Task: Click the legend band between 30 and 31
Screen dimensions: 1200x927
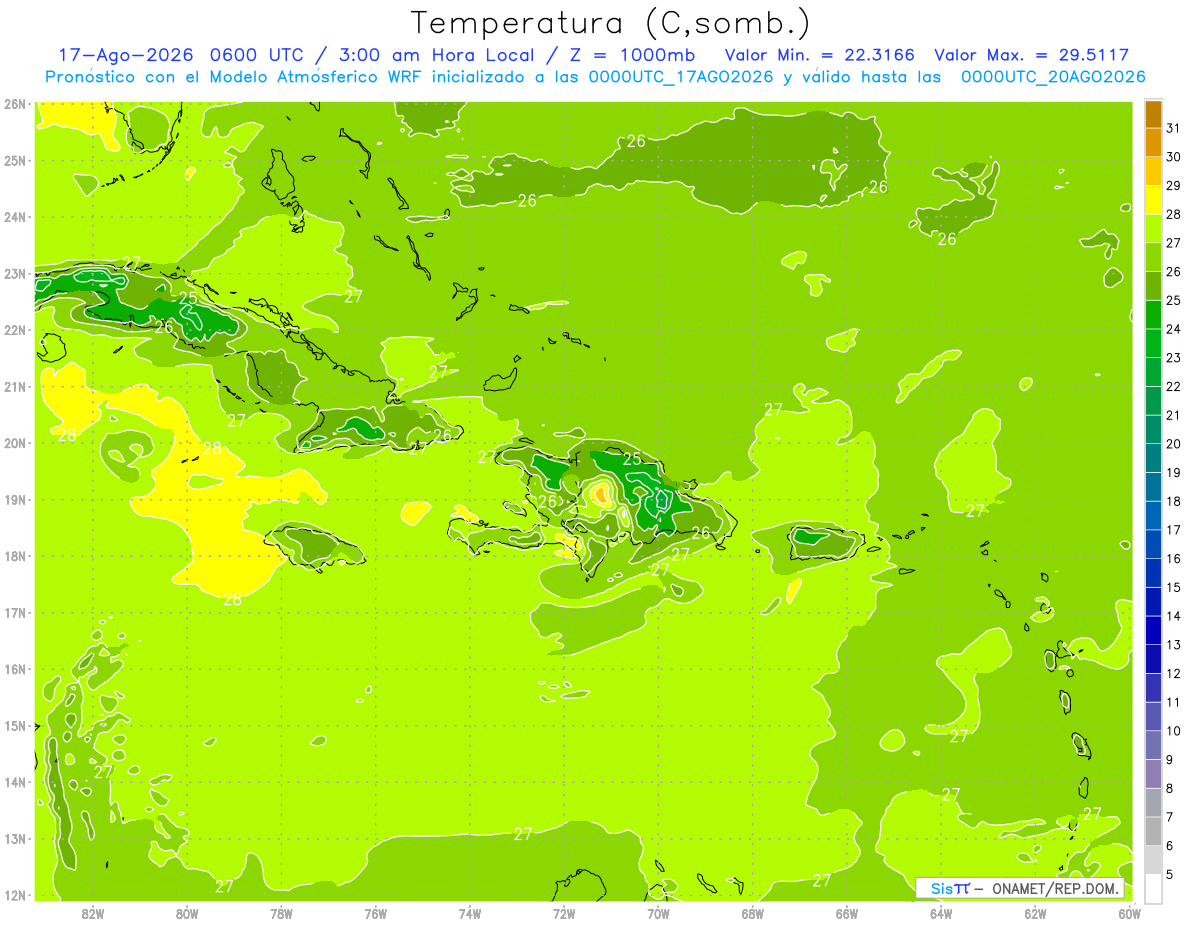Action: [1153, 143]
